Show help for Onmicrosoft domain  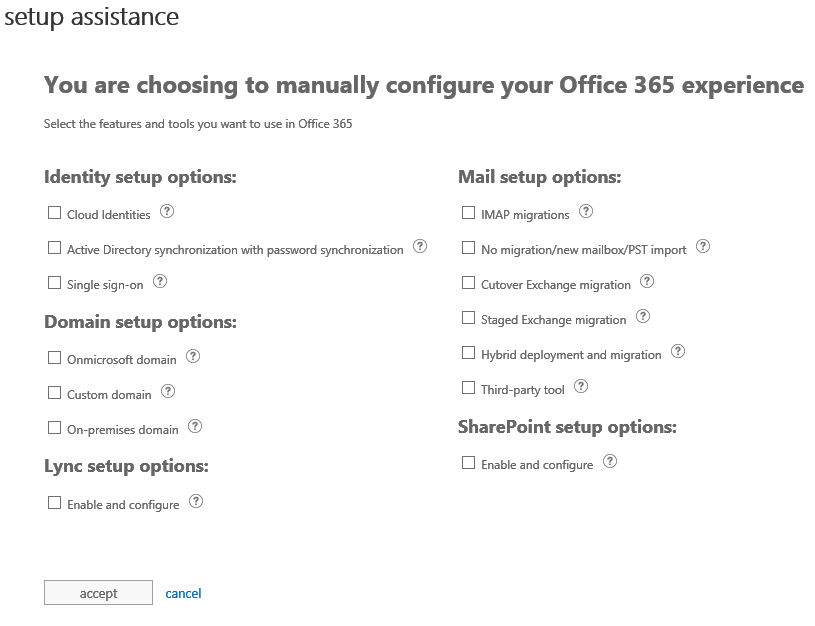[193, 357]
